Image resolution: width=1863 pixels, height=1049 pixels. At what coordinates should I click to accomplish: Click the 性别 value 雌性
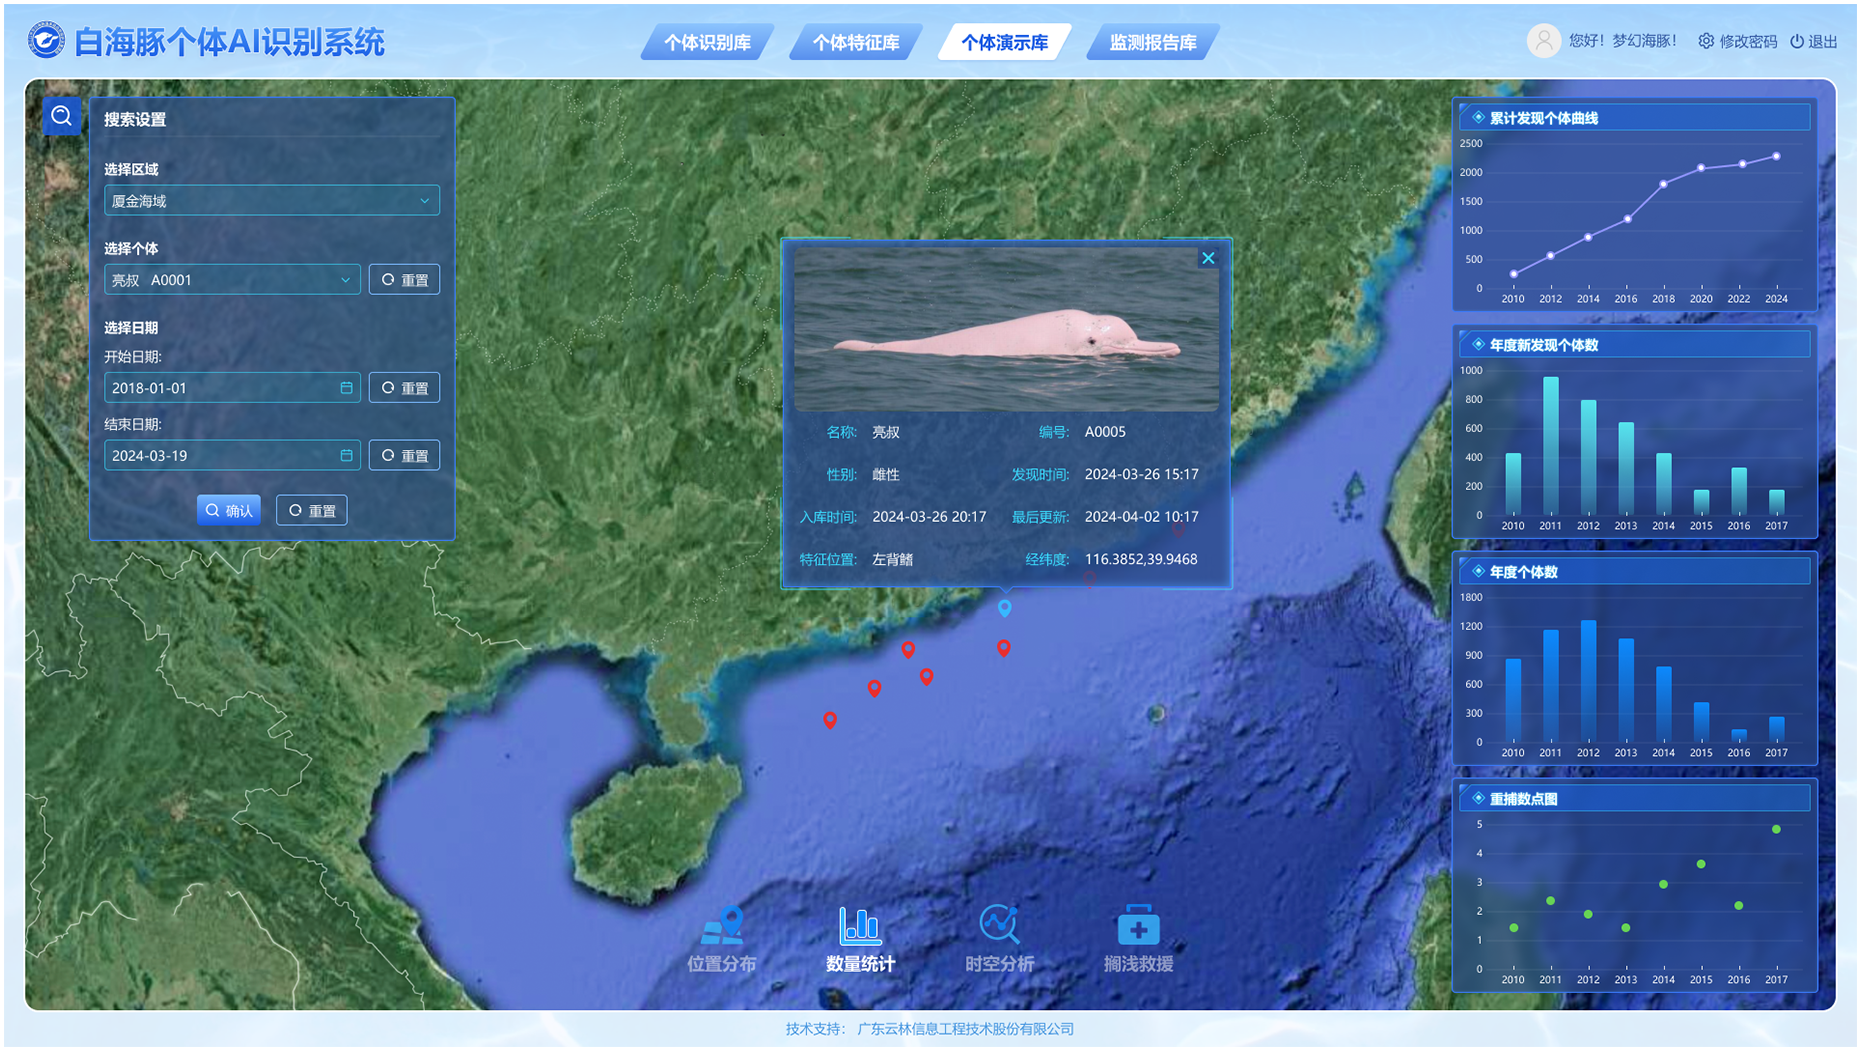886,475
